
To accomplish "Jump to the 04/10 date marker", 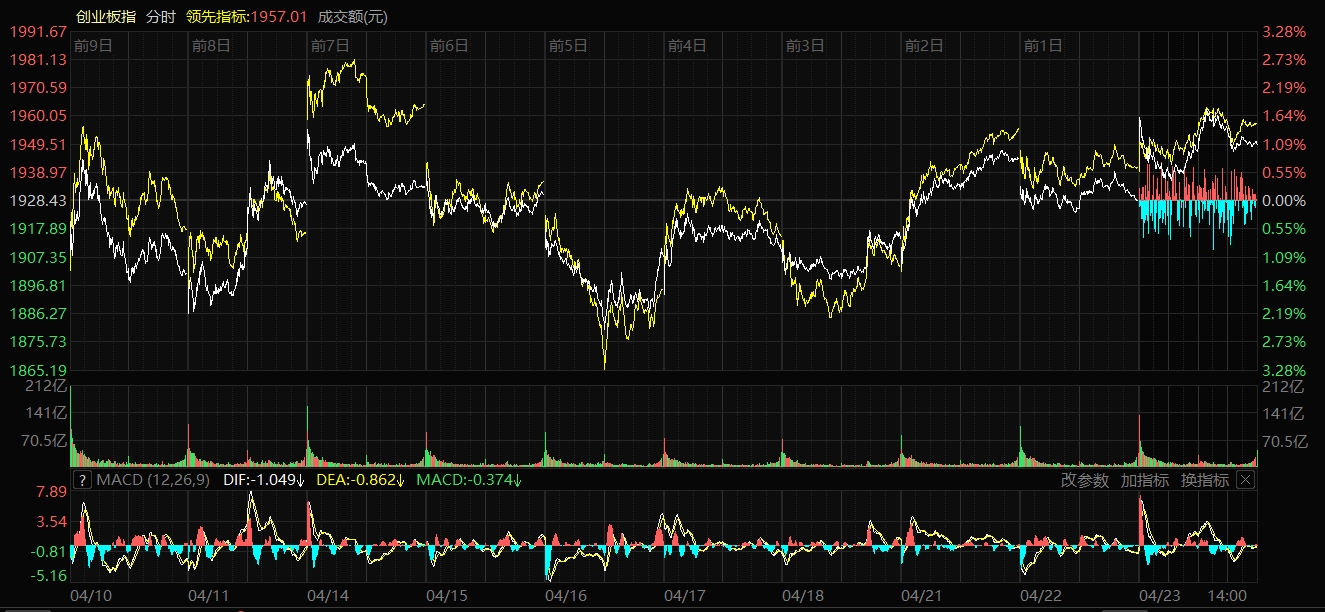I will pyautogui.click(x=92, y=595).
